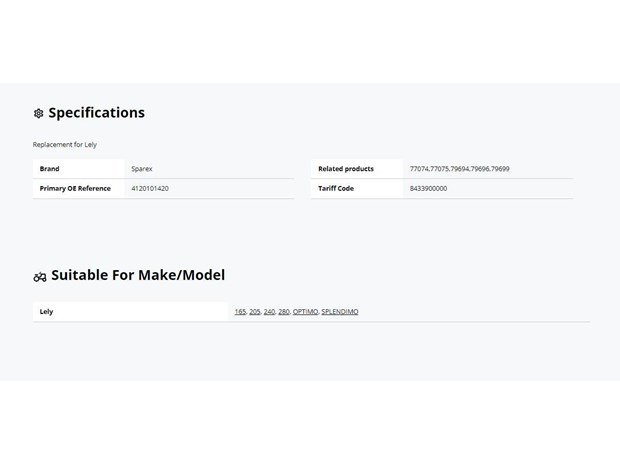This screenshot has width=620, height=465.
Task: Select the related products number list
Action: click(x=459, y=169)
